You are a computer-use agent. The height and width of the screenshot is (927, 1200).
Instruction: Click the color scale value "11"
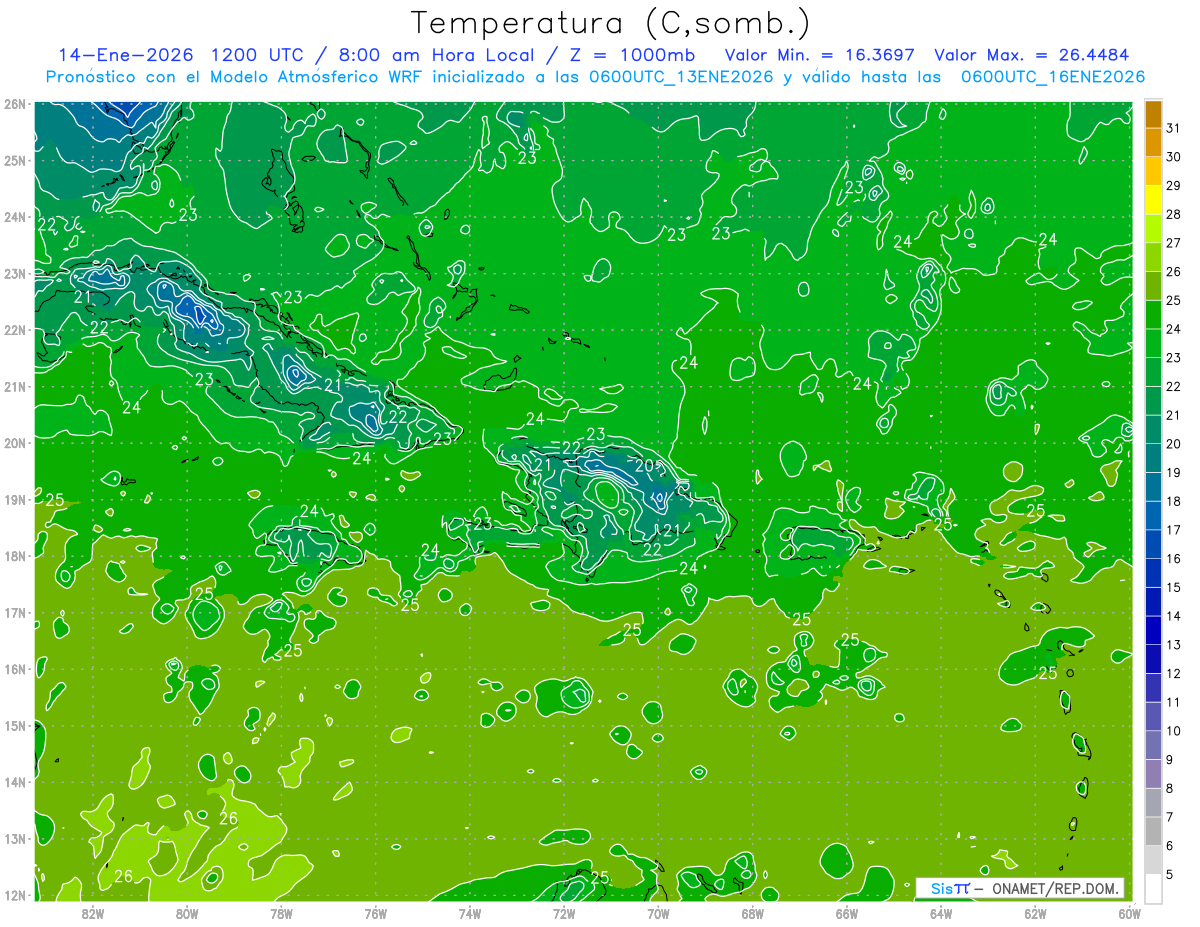1174,703
